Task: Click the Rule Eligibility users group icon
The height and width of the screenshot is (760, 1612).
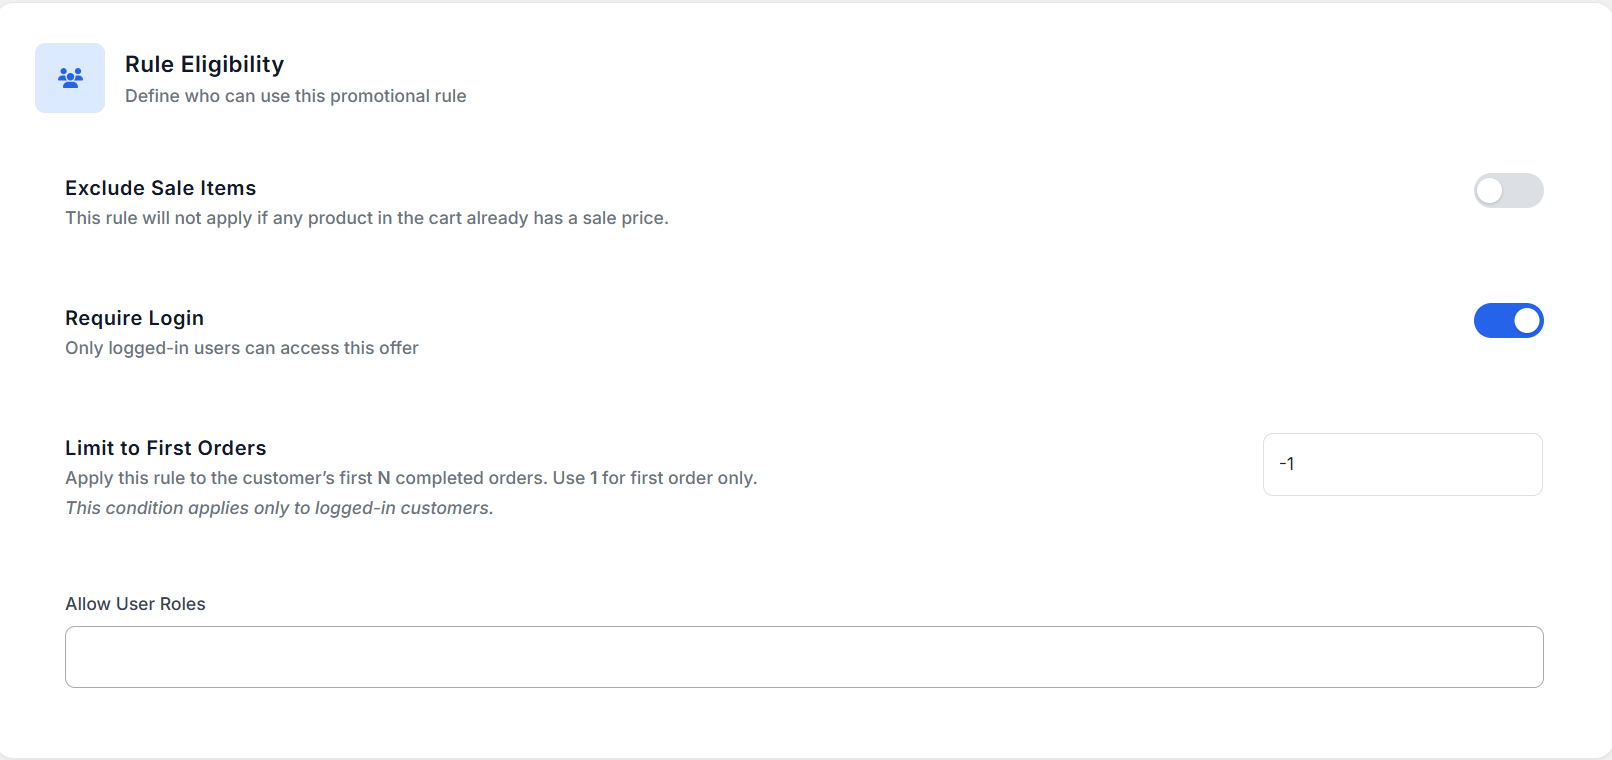Action: tap(70, 78)
